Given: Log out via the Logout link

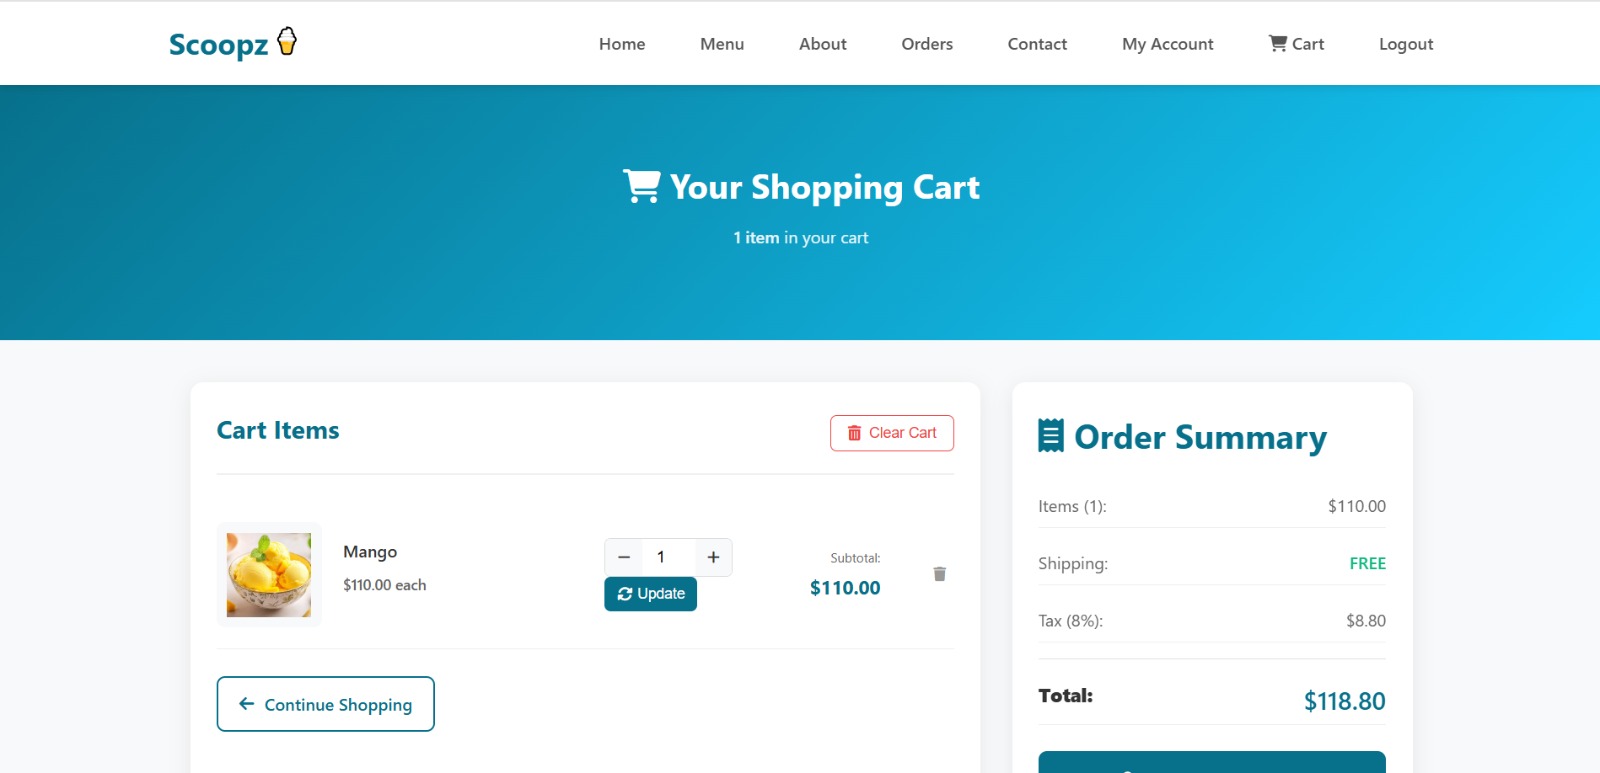Looking at the screenshot, I should [1405, 44].
